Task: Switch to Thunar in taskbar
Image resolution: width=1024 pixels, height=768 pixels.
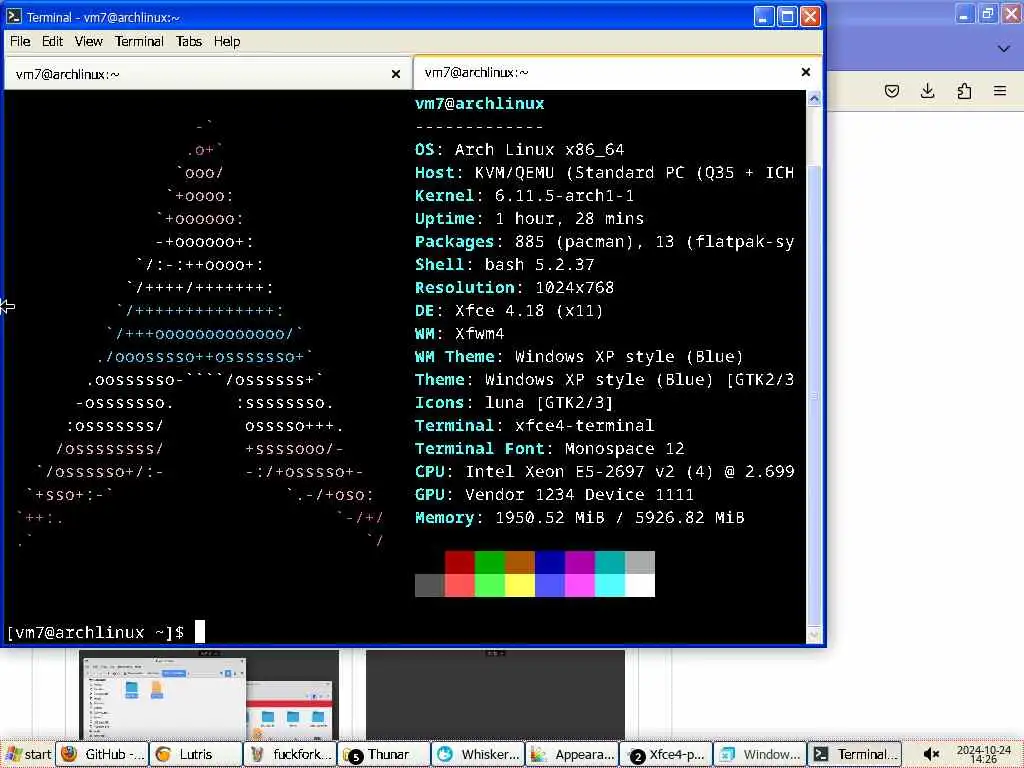Action: (x=384, y=754)
